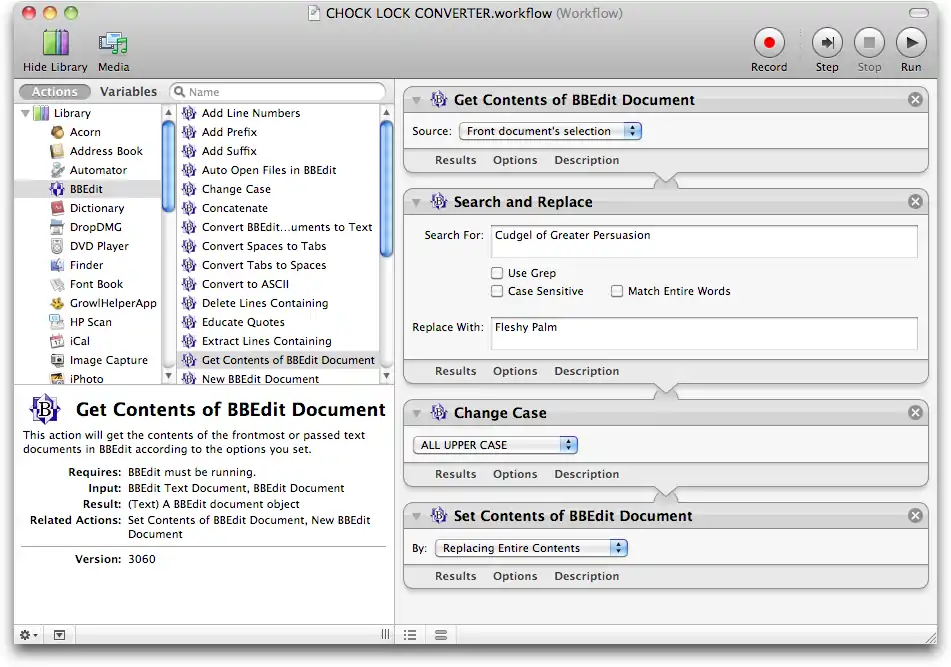Select the Image Capture library icon
This screenshot has width=951, height=667.
coord(59,360)
